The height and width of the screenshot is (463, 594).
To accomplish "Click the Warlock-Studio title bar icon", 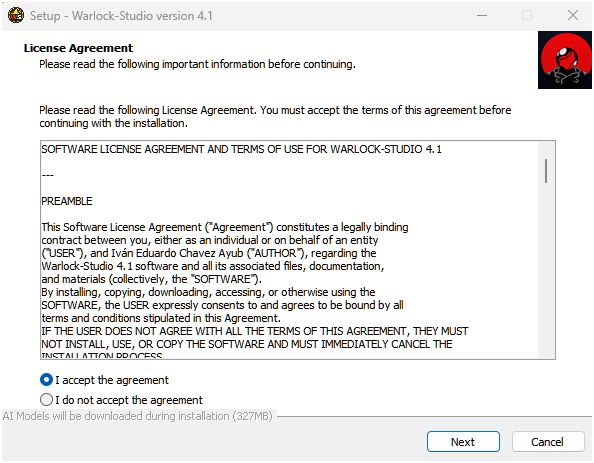I will pyautogui.click(x=16, y=16).
